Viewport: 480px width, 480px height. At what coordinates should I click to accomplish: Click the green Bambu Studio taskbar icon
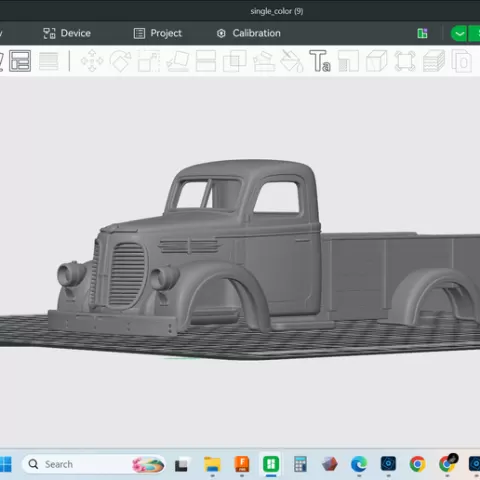click(x=271, y=464)
